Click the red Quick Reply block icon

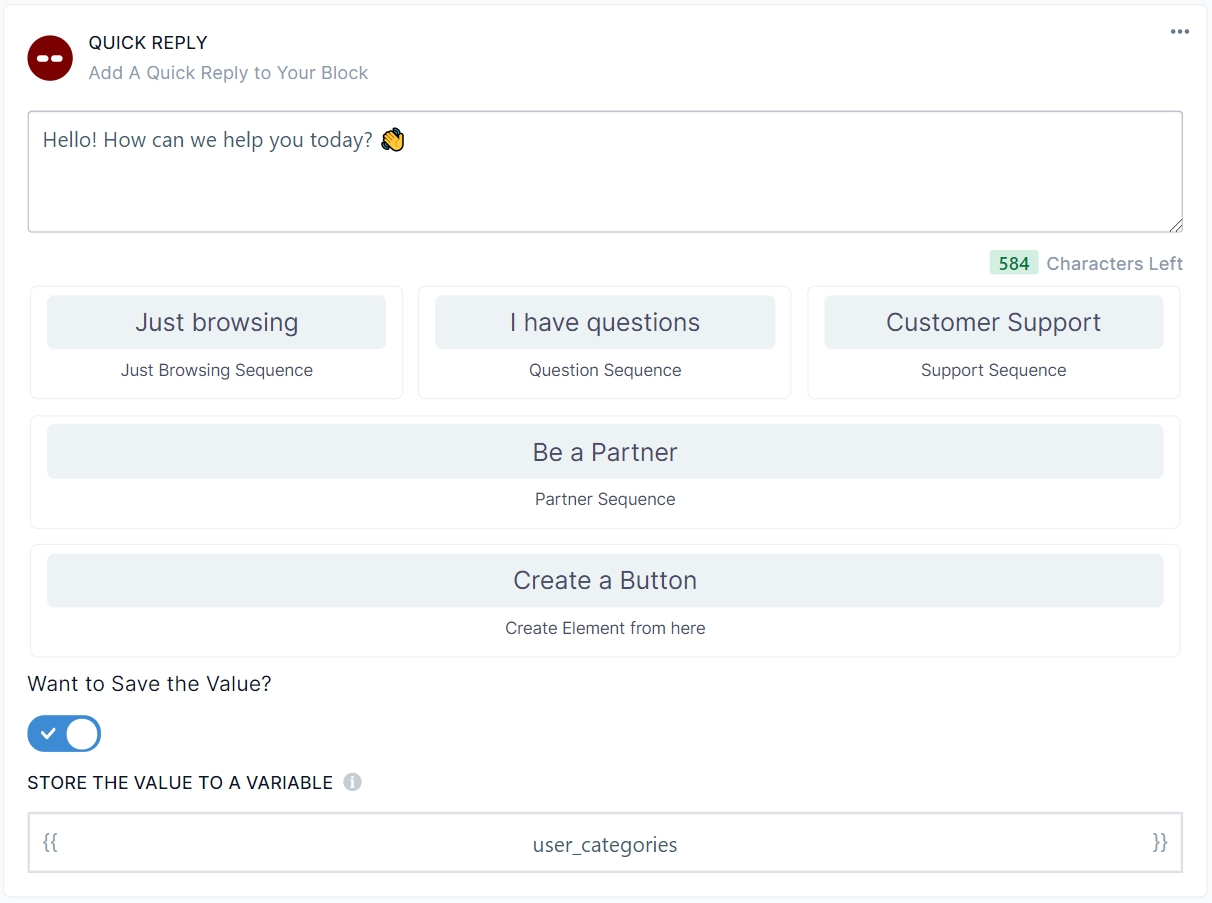coord(50,58)
